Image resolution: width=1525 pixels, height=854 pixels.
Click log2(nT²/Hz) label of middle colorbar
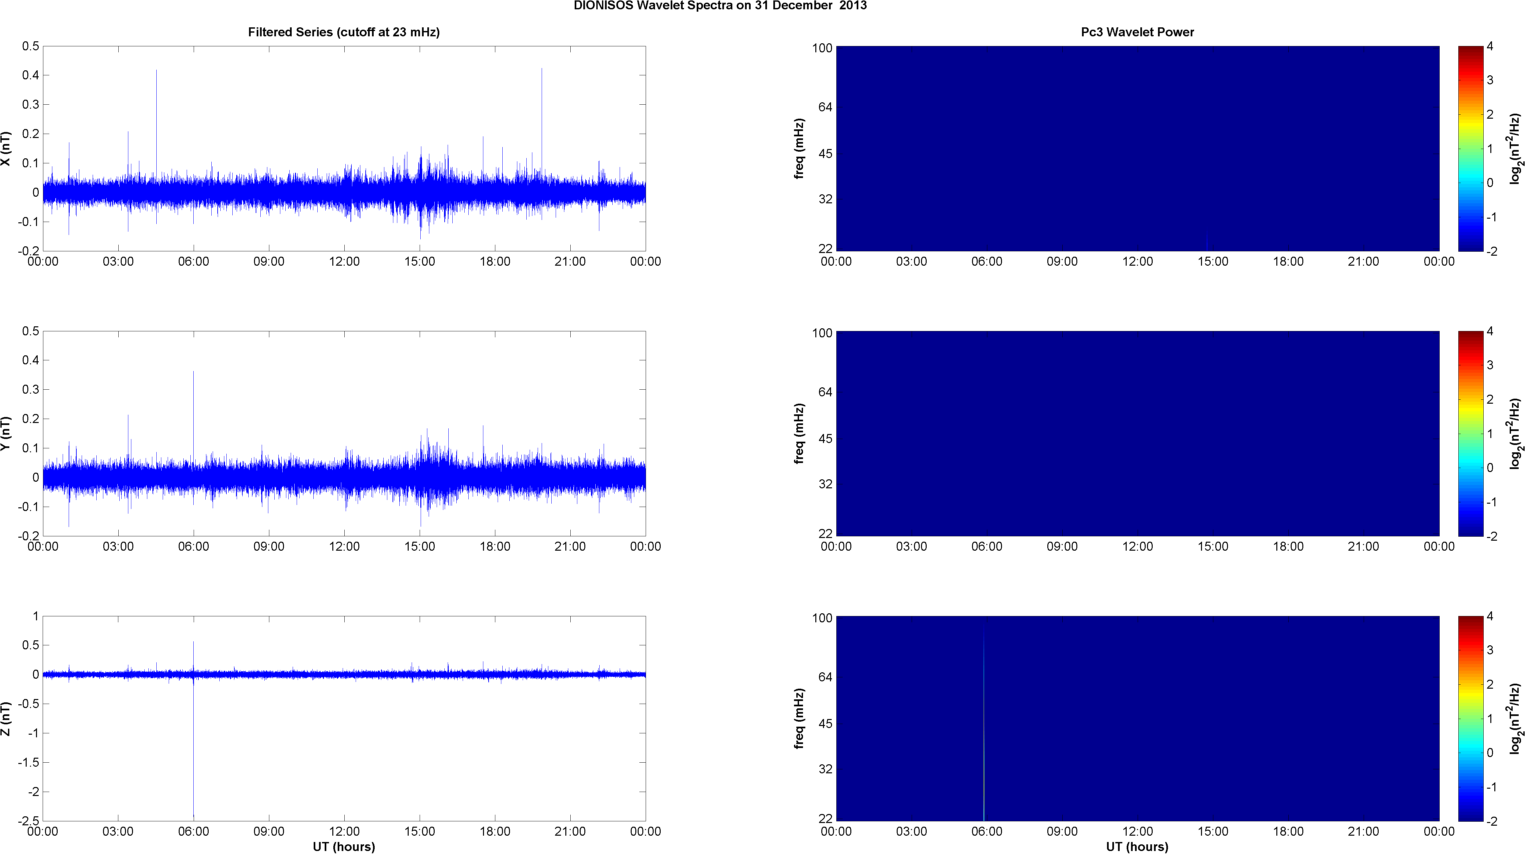click(1516, 434)
